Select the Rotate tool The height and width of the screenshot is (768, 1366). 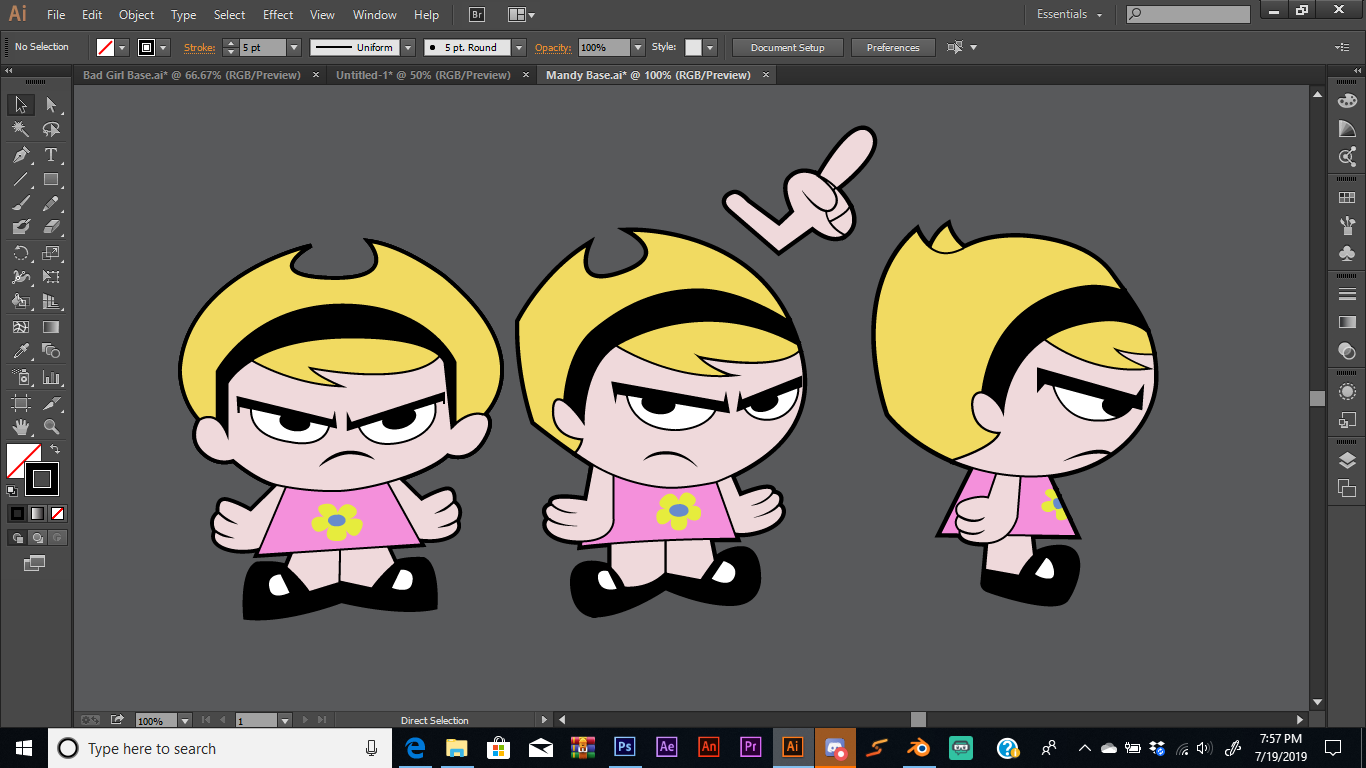[21, 254]
